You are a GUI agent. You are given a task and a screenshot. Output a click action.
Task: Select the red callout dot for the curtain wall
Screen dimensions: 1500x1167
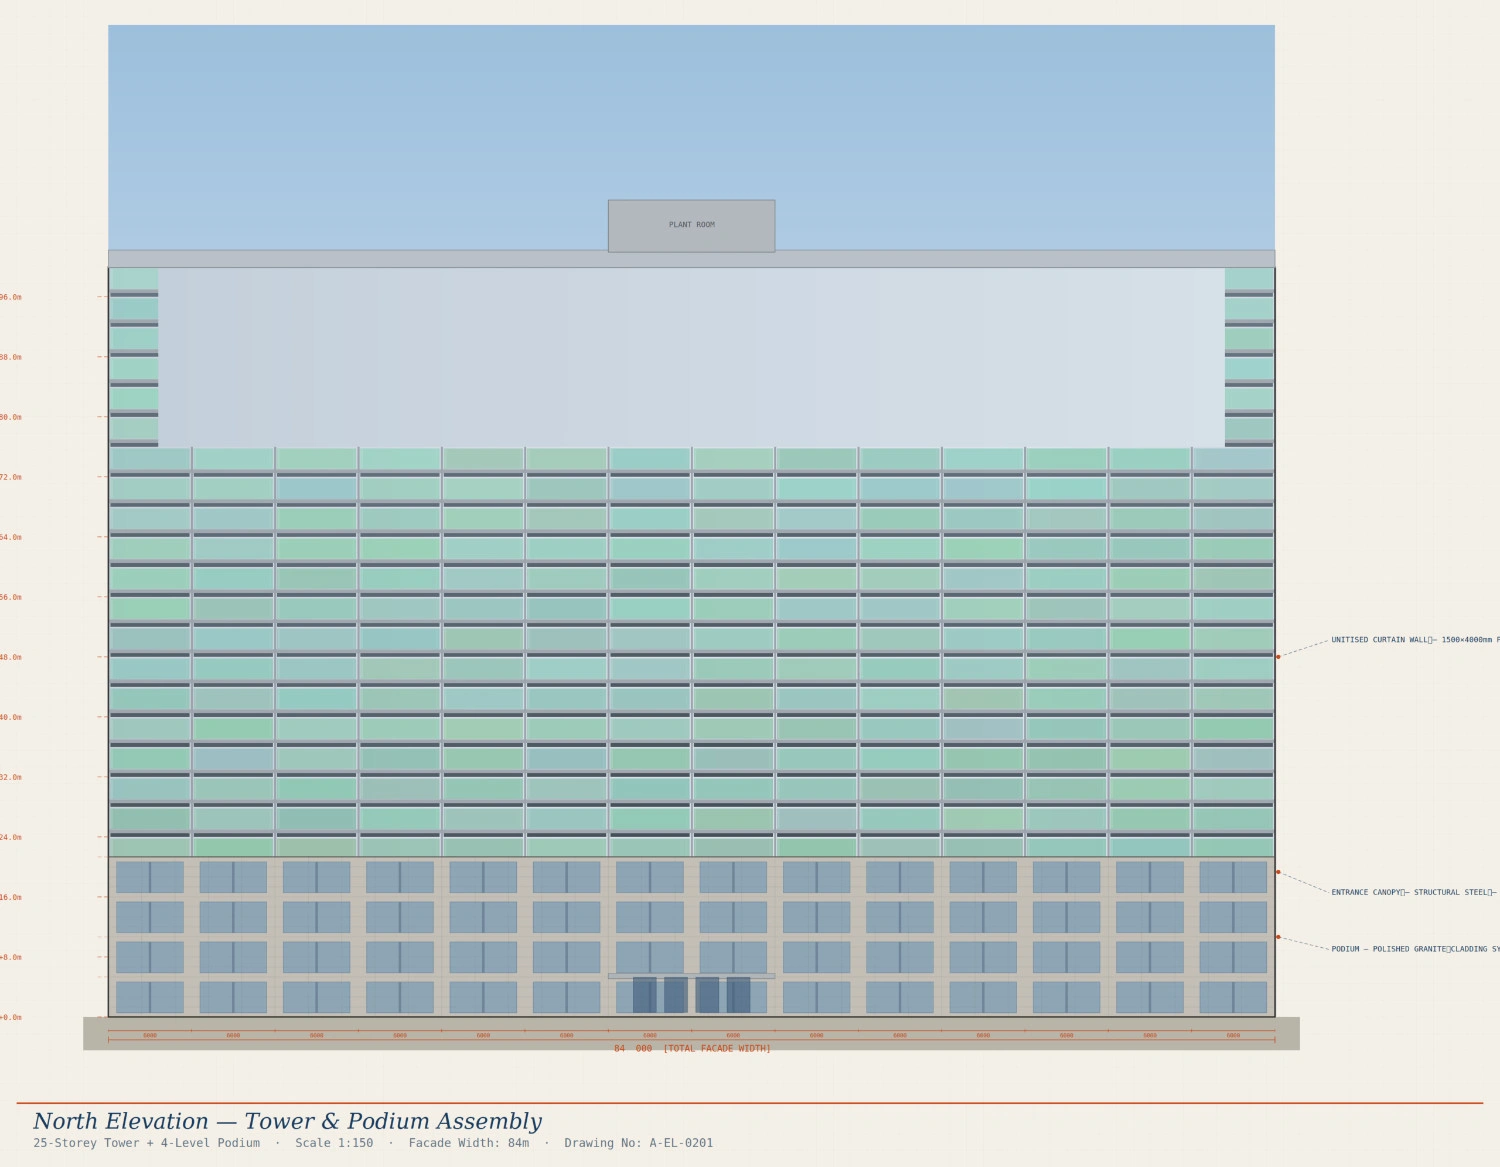coord(1278,655)
